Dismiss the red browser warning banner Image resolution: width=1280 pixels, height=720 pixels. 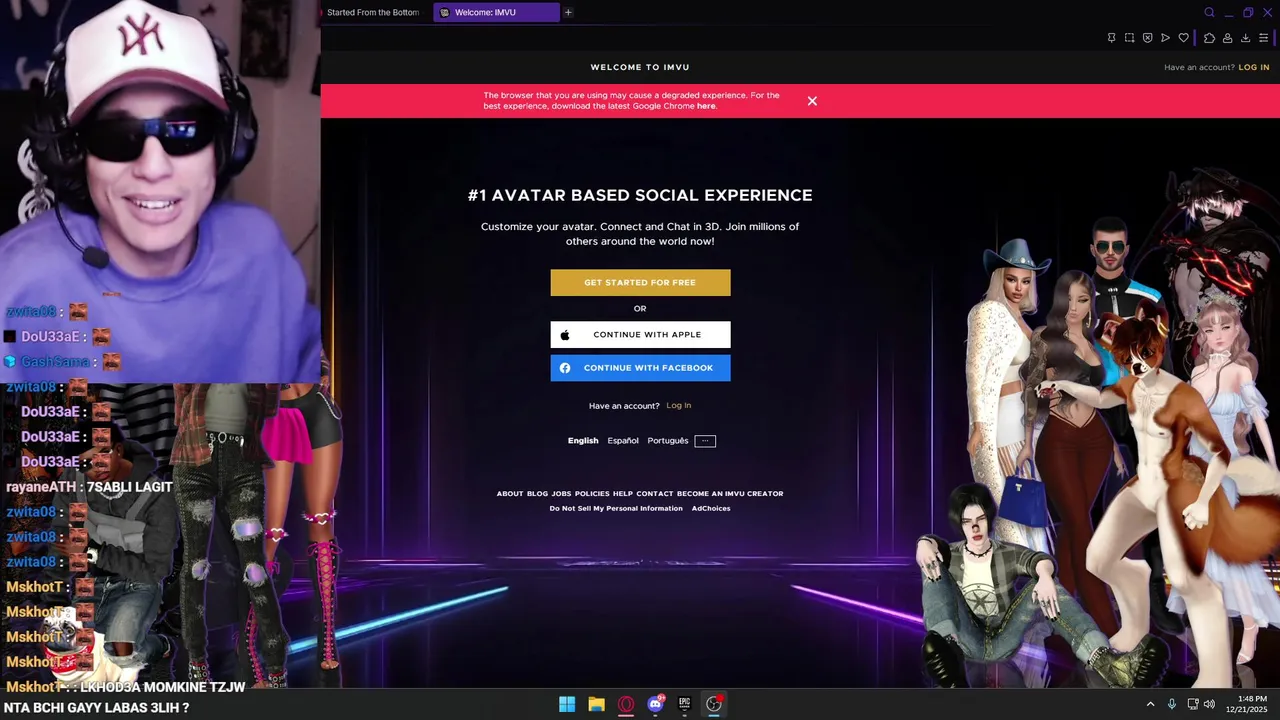point(812,101)
